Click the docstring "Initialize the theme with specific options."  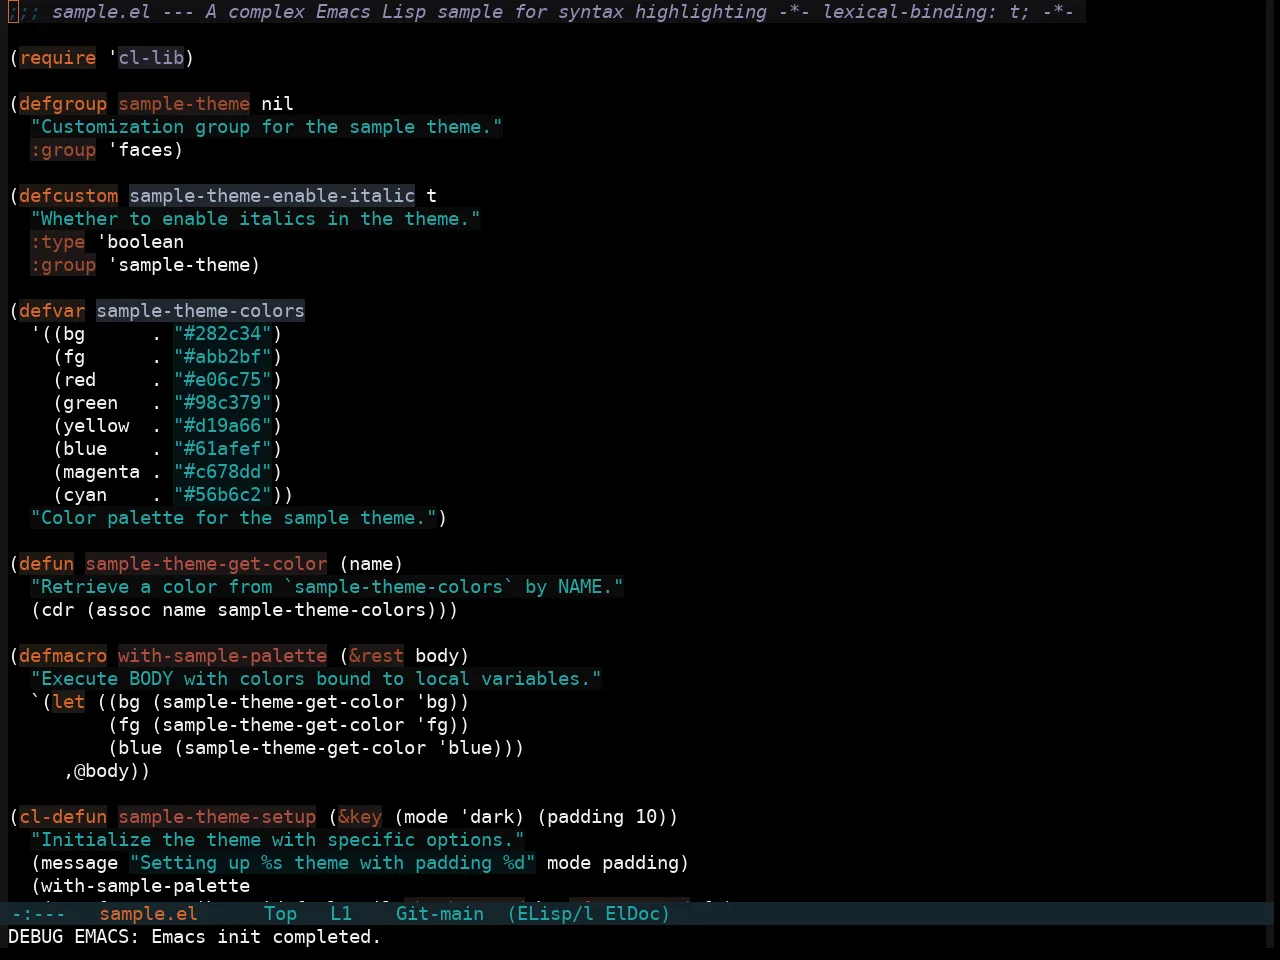point(278,840)
